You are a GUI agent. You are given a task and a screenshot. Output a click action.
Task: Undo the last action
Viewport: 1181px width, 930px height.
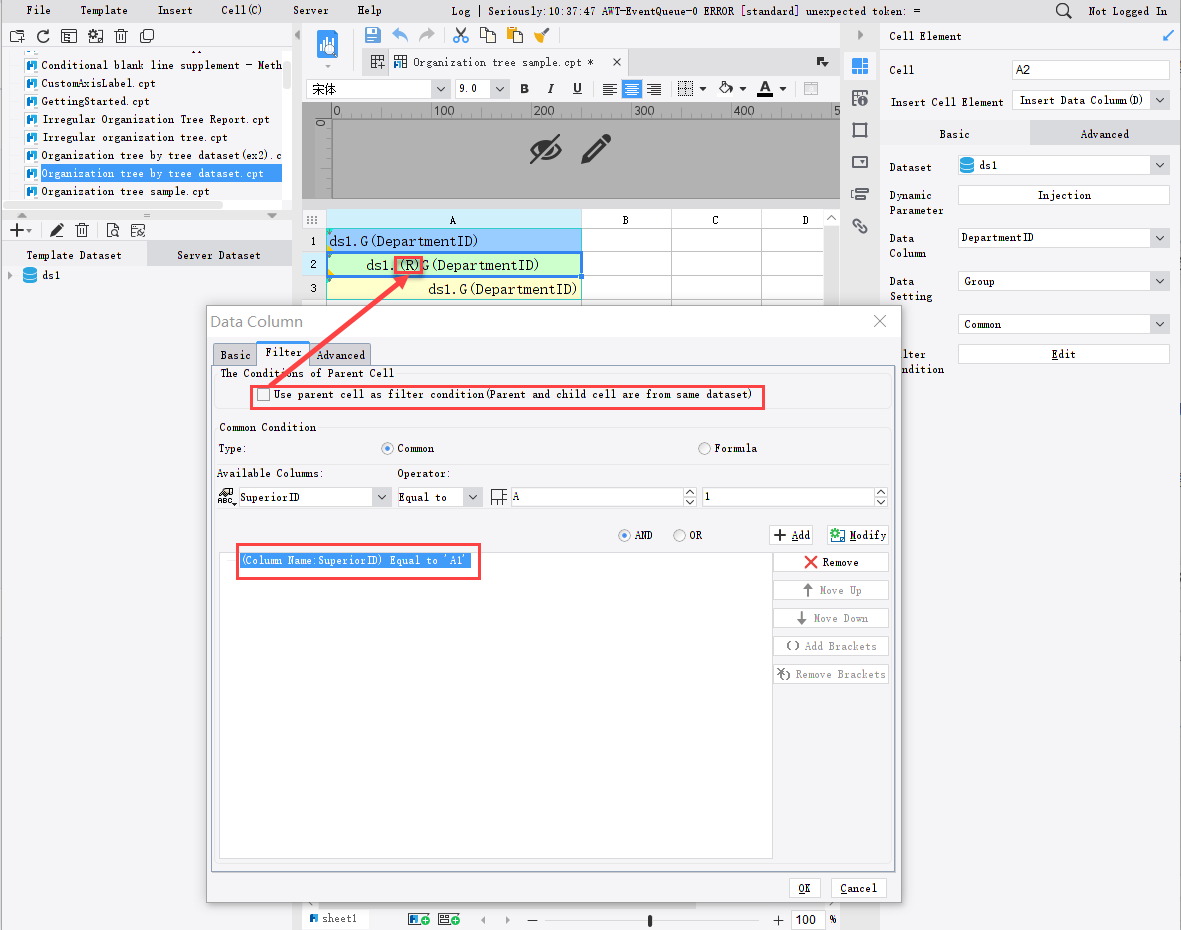tap(400, 35)
